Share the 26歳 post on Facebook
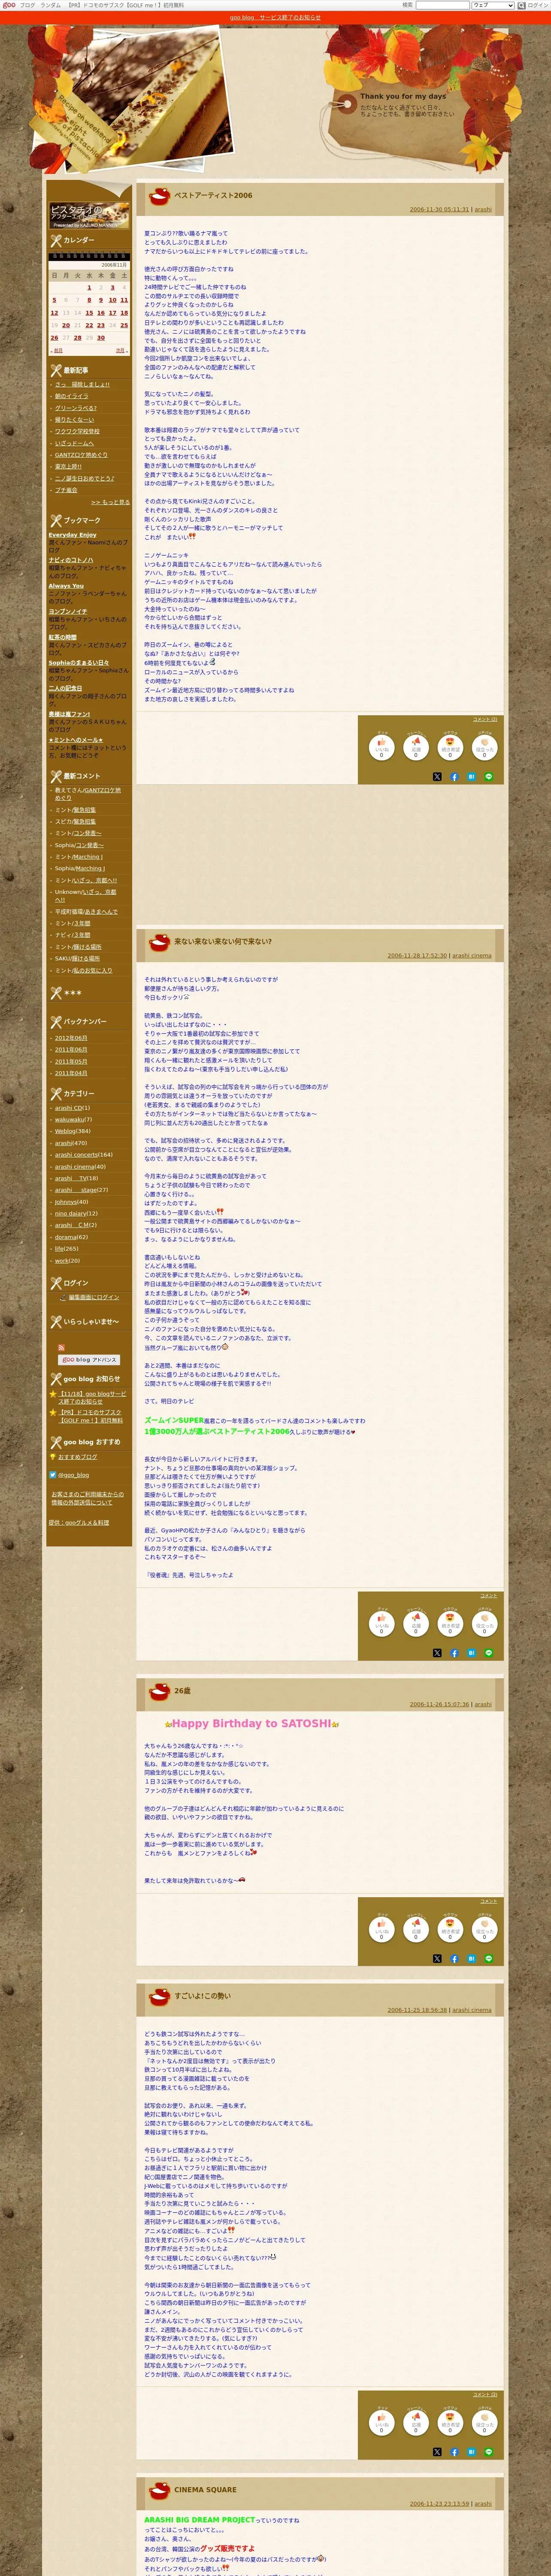Screen dimensions: 551x2576 tap(454, 1959)
